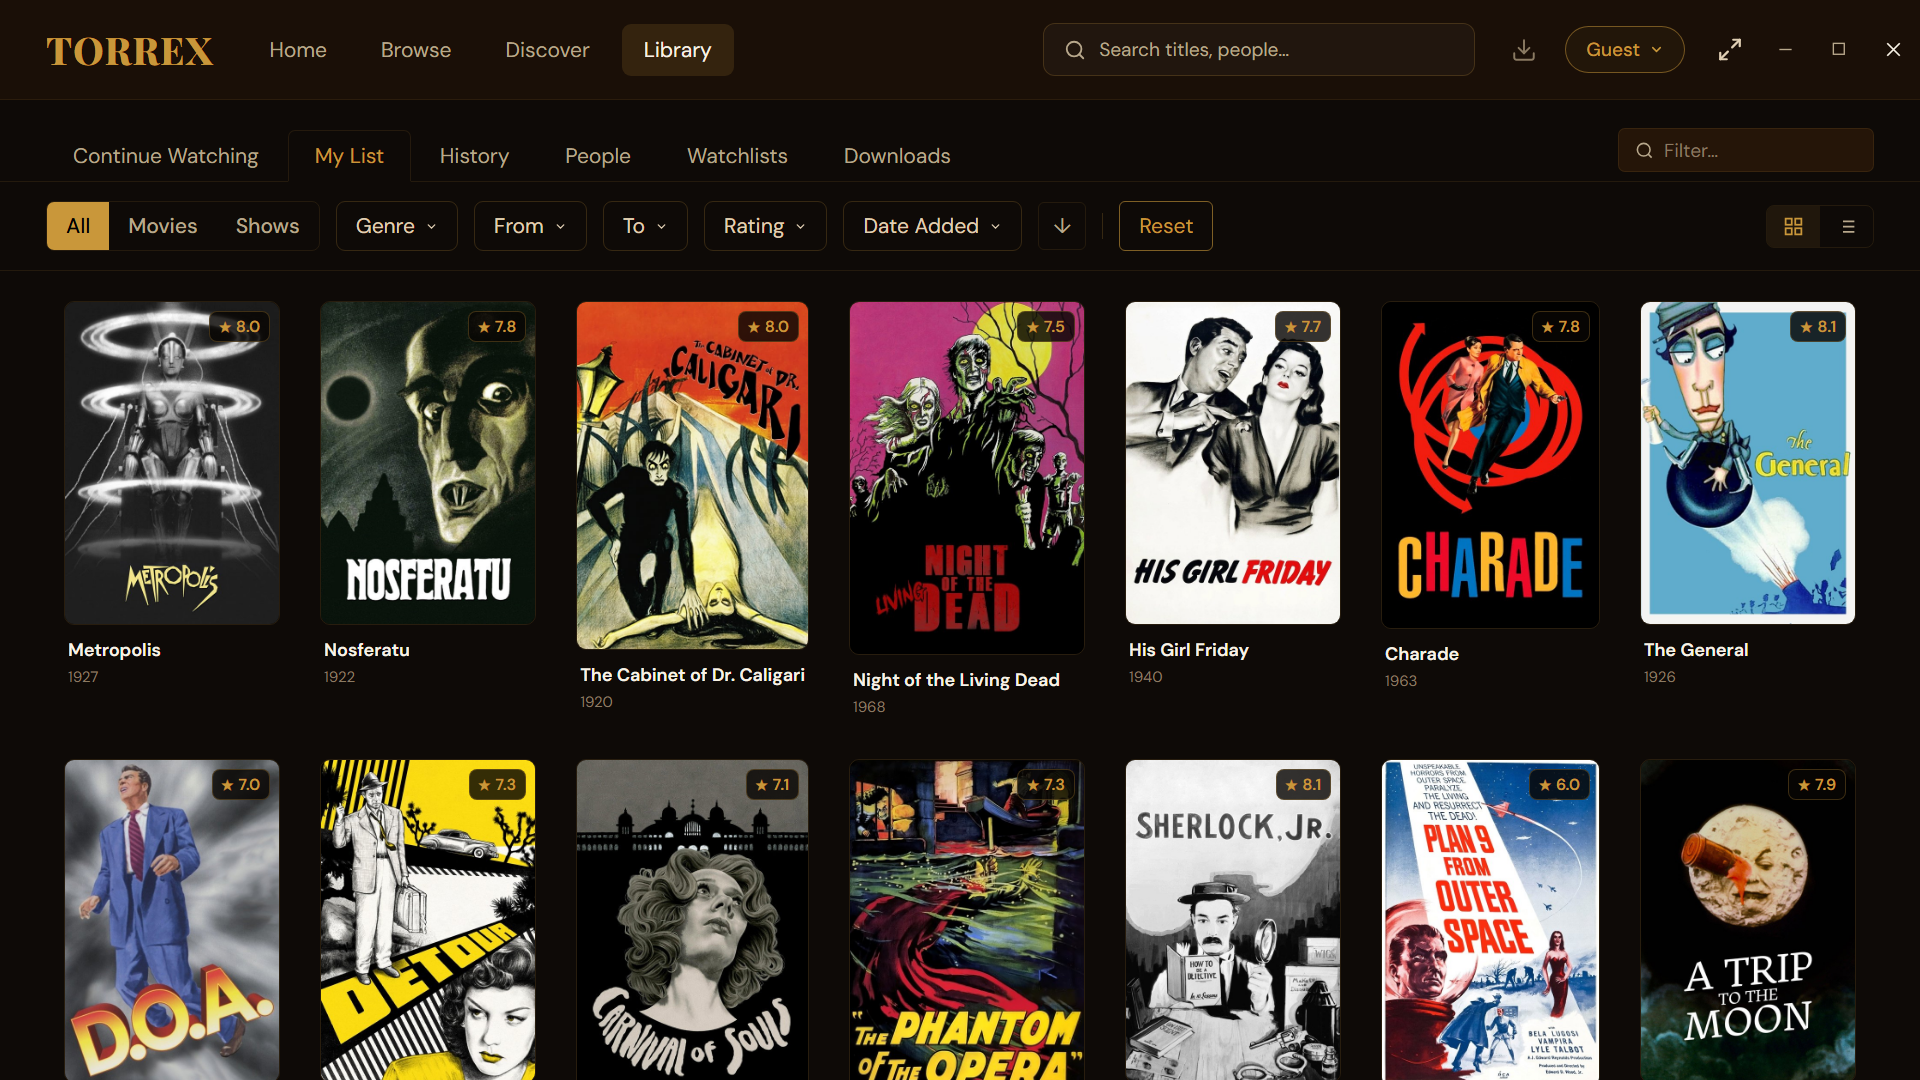
Task: Show all library items
Action: [x=78, y=226]
